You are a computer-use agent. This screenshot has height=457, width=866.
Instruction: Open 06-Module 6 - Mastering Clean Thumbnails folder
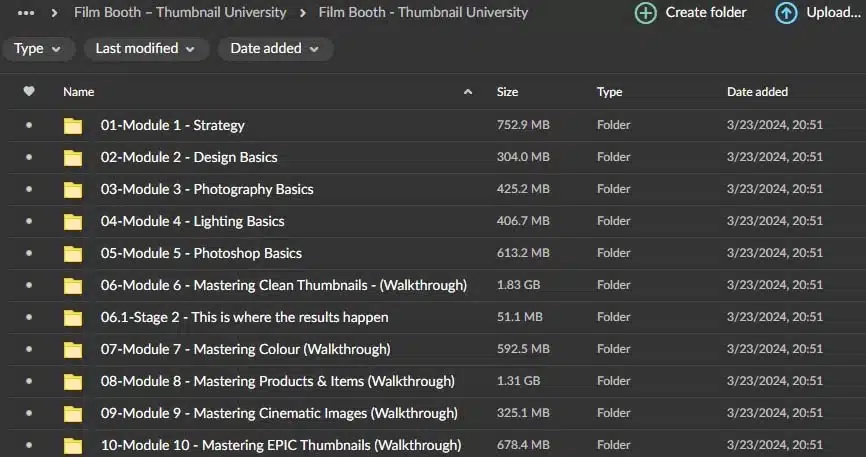[284, 286]
